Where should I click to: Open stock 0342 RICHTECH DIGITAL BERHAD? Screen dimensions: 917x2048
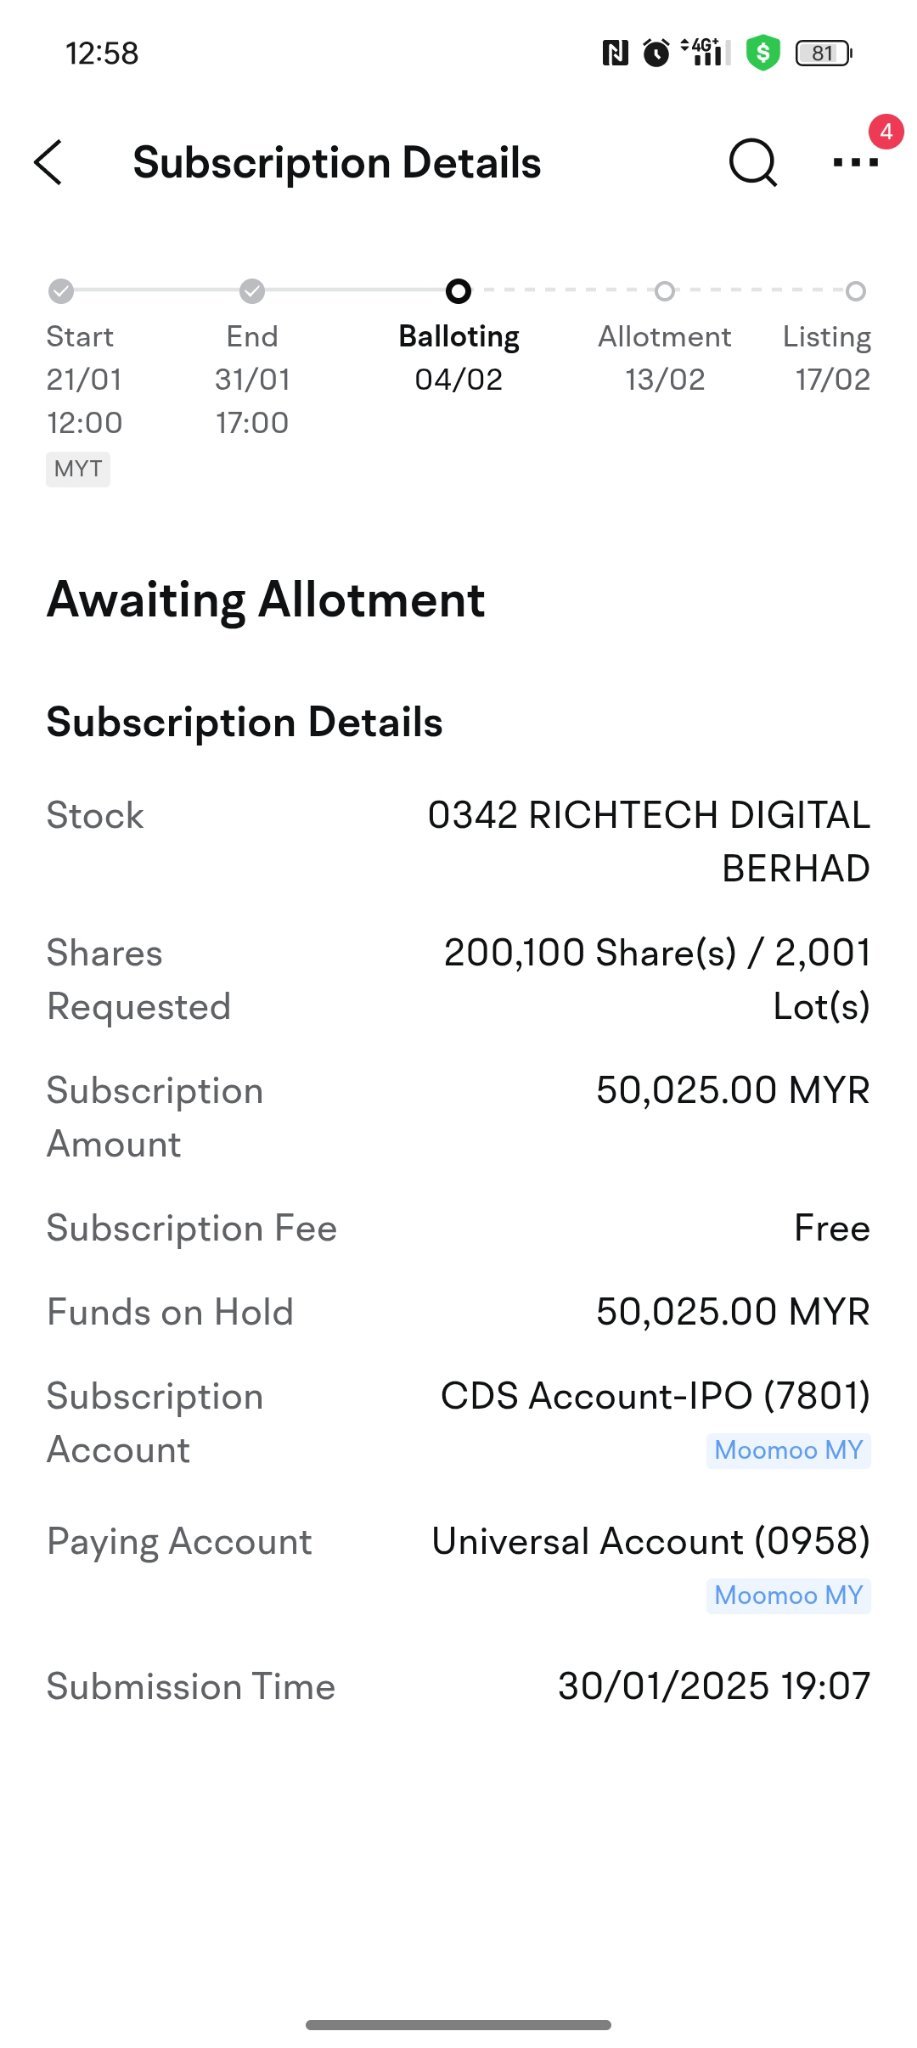(649, 842)
